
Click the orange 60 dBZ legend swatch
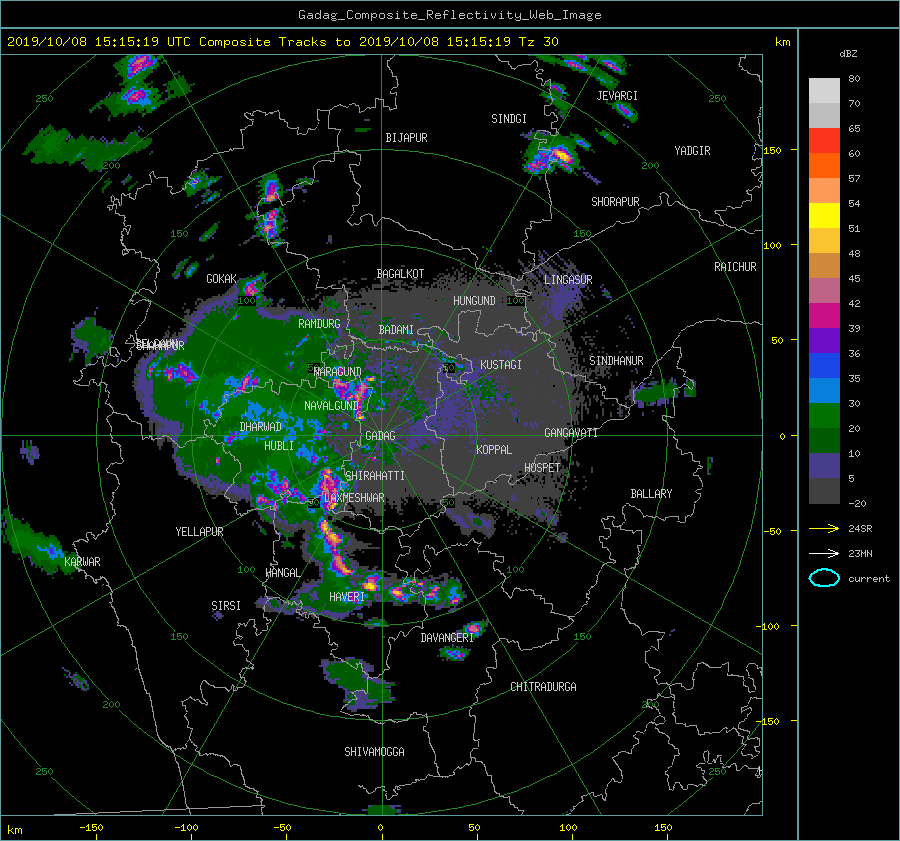pyautogui.click(x=824, y=165)
